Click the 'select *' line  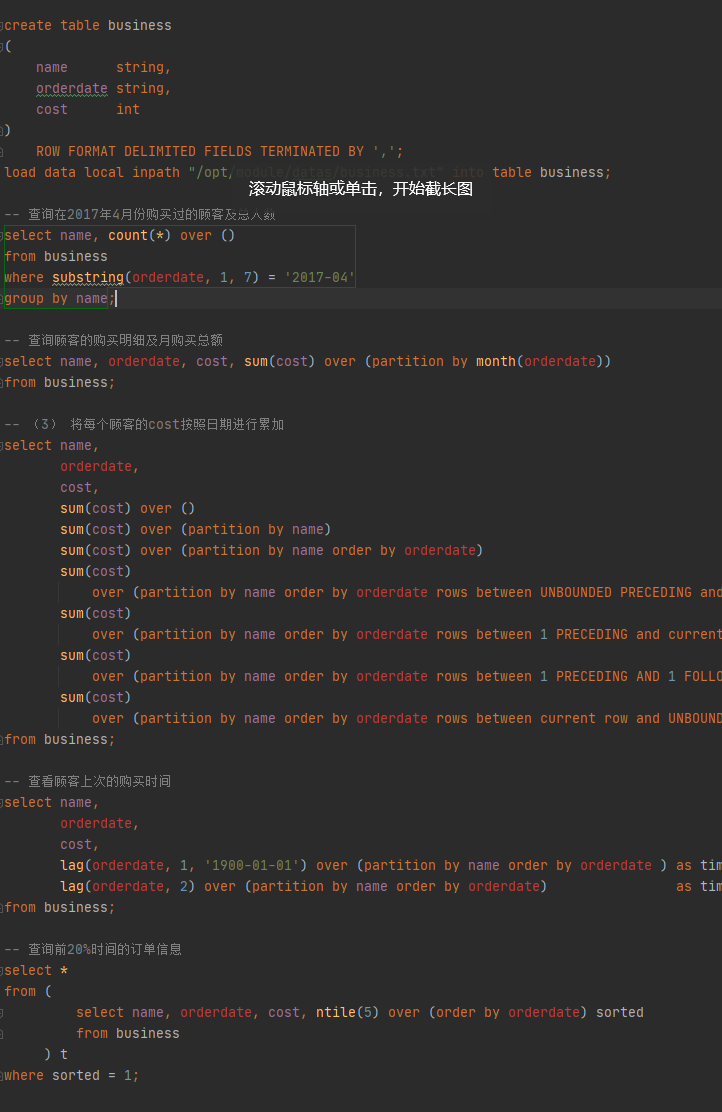point(36,971)
